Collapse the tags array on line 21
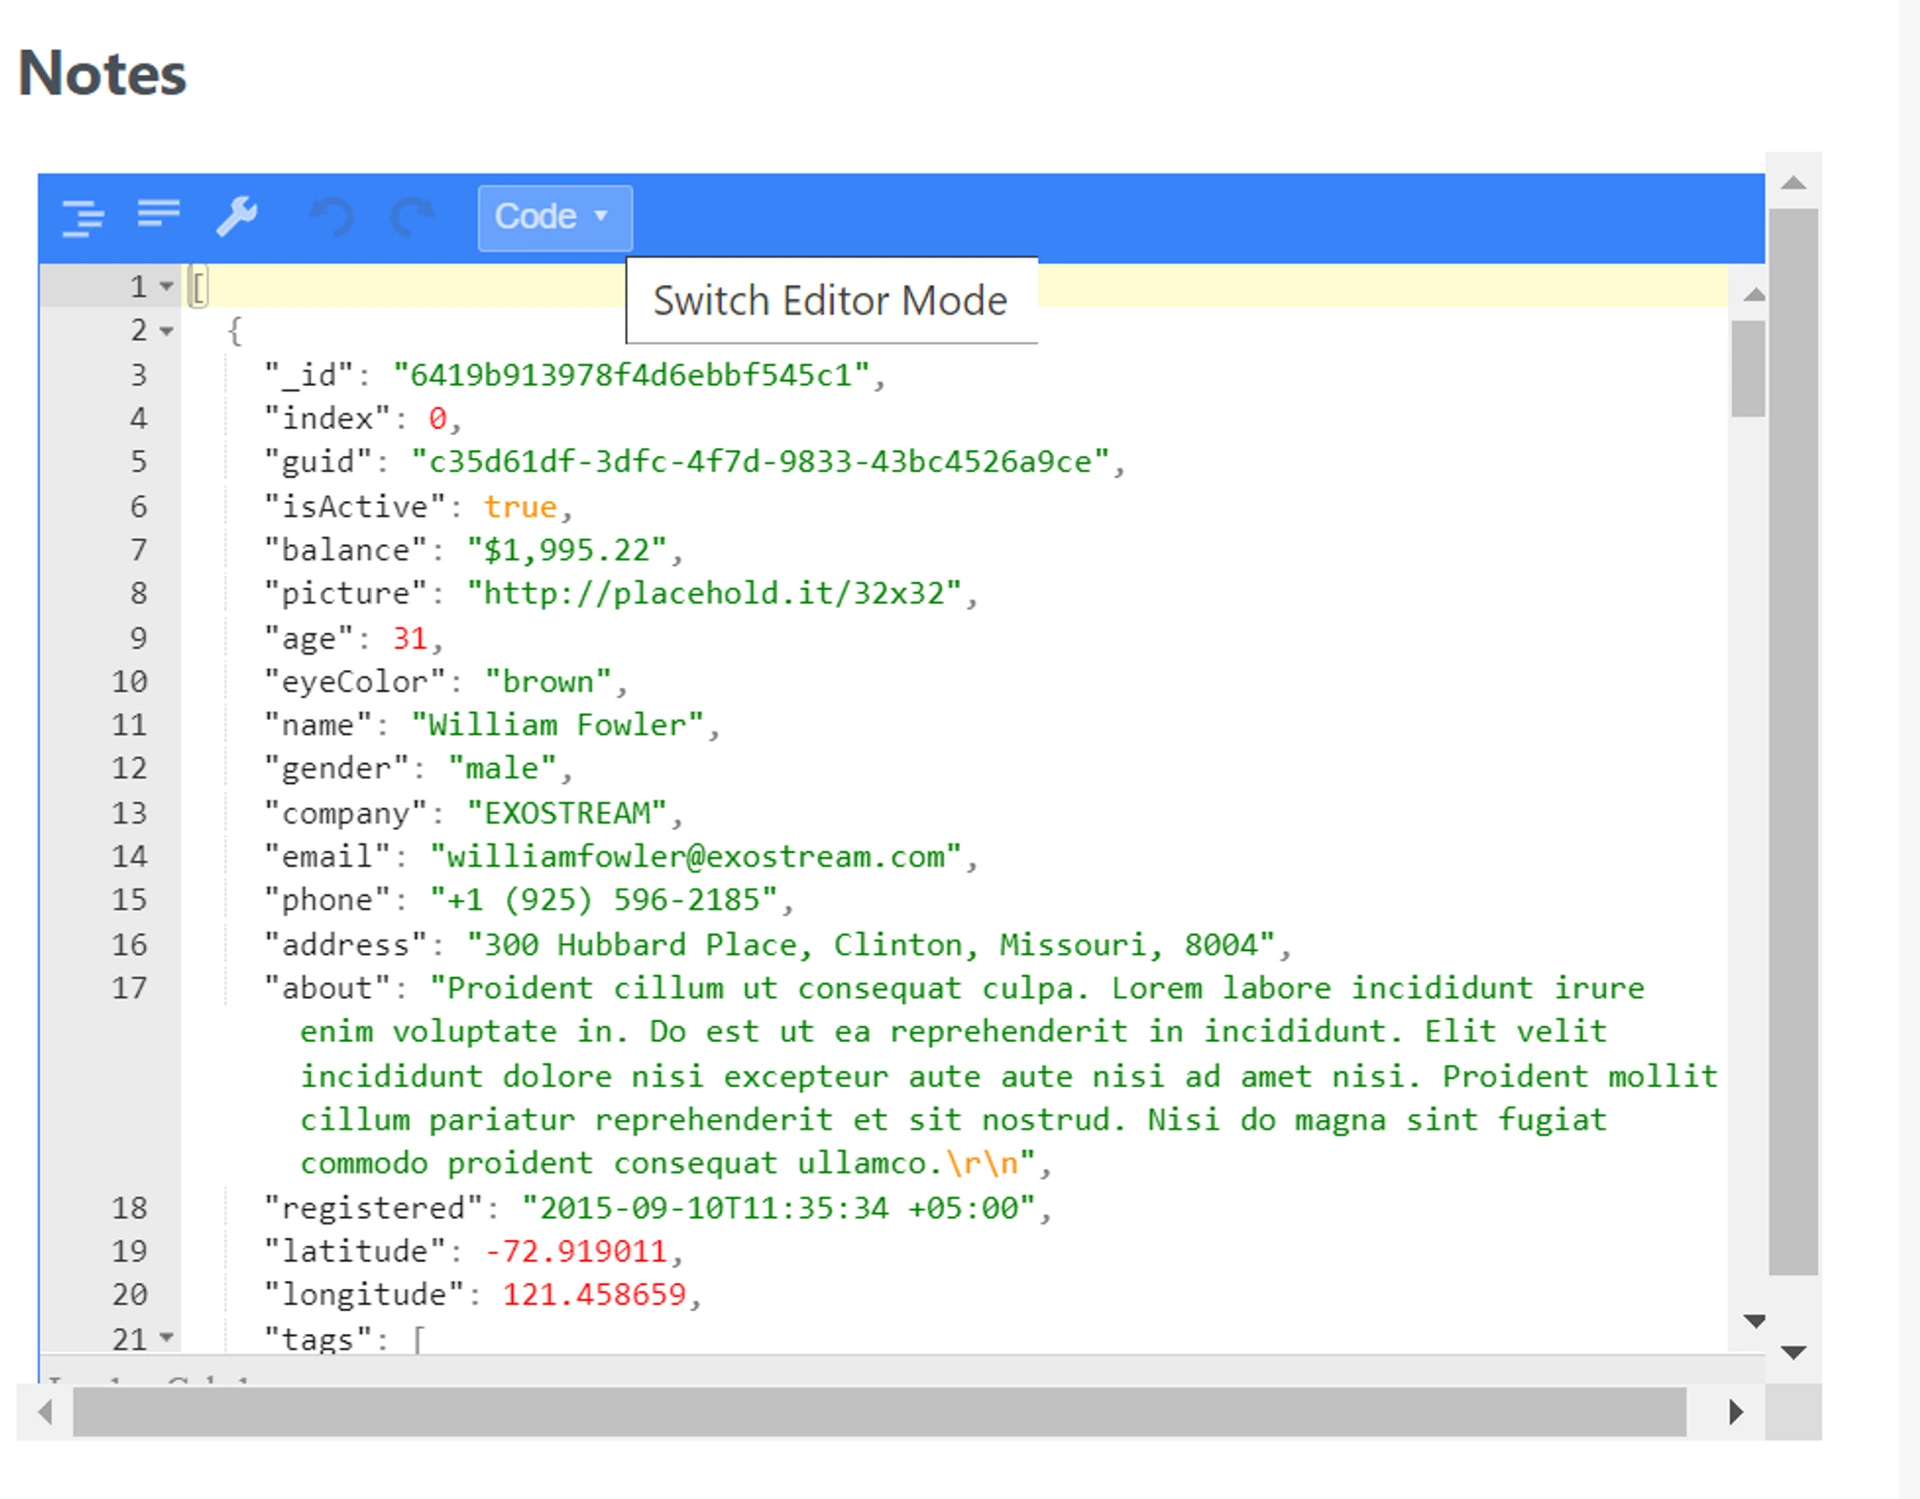1920x1499 pixels. click(x=167, y=1337)
